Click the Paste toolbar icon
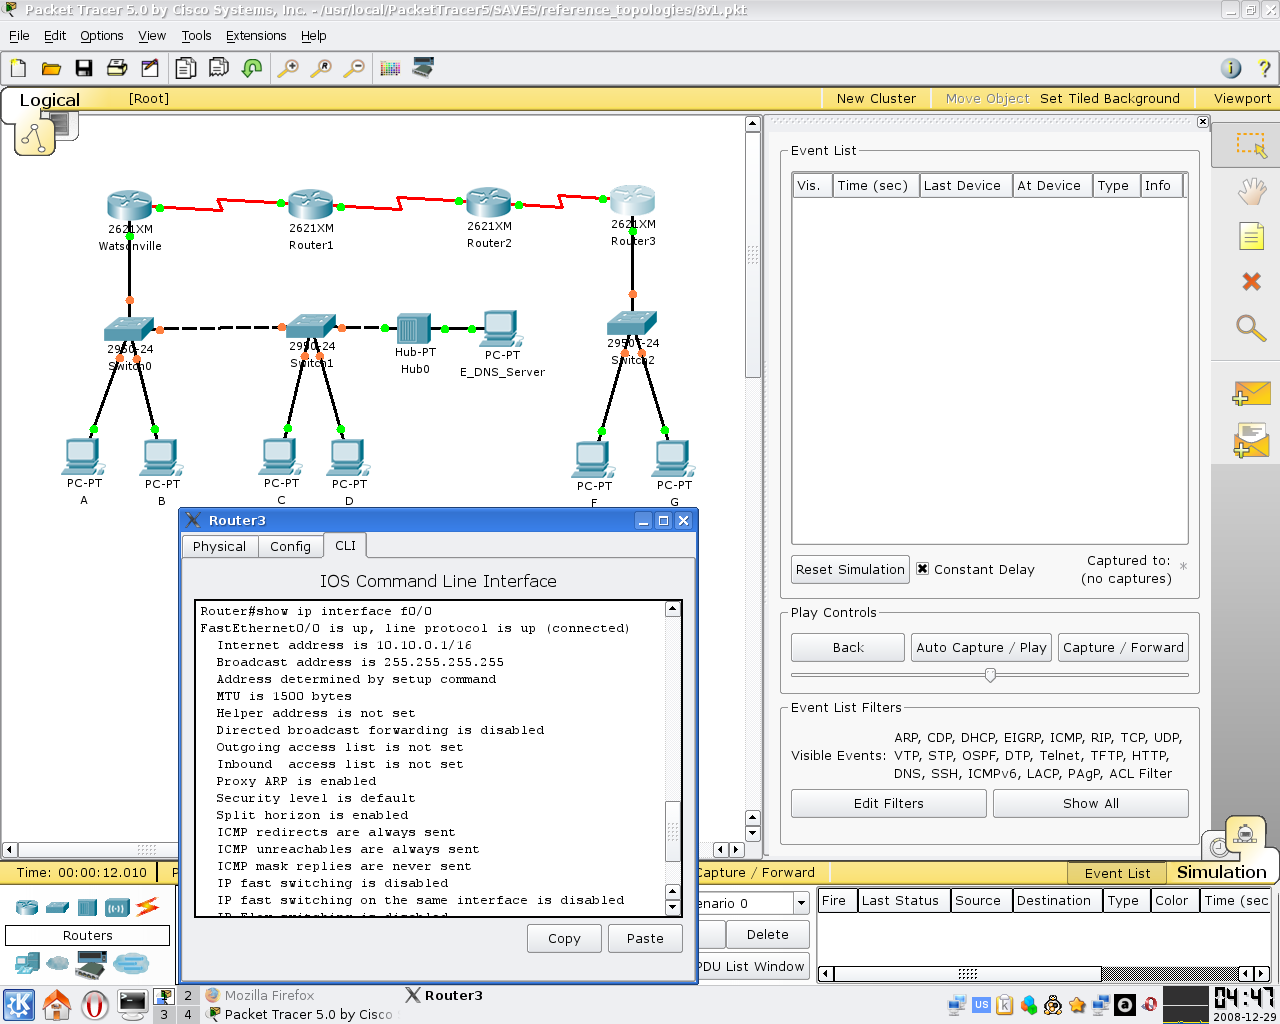 pos(219,68)
